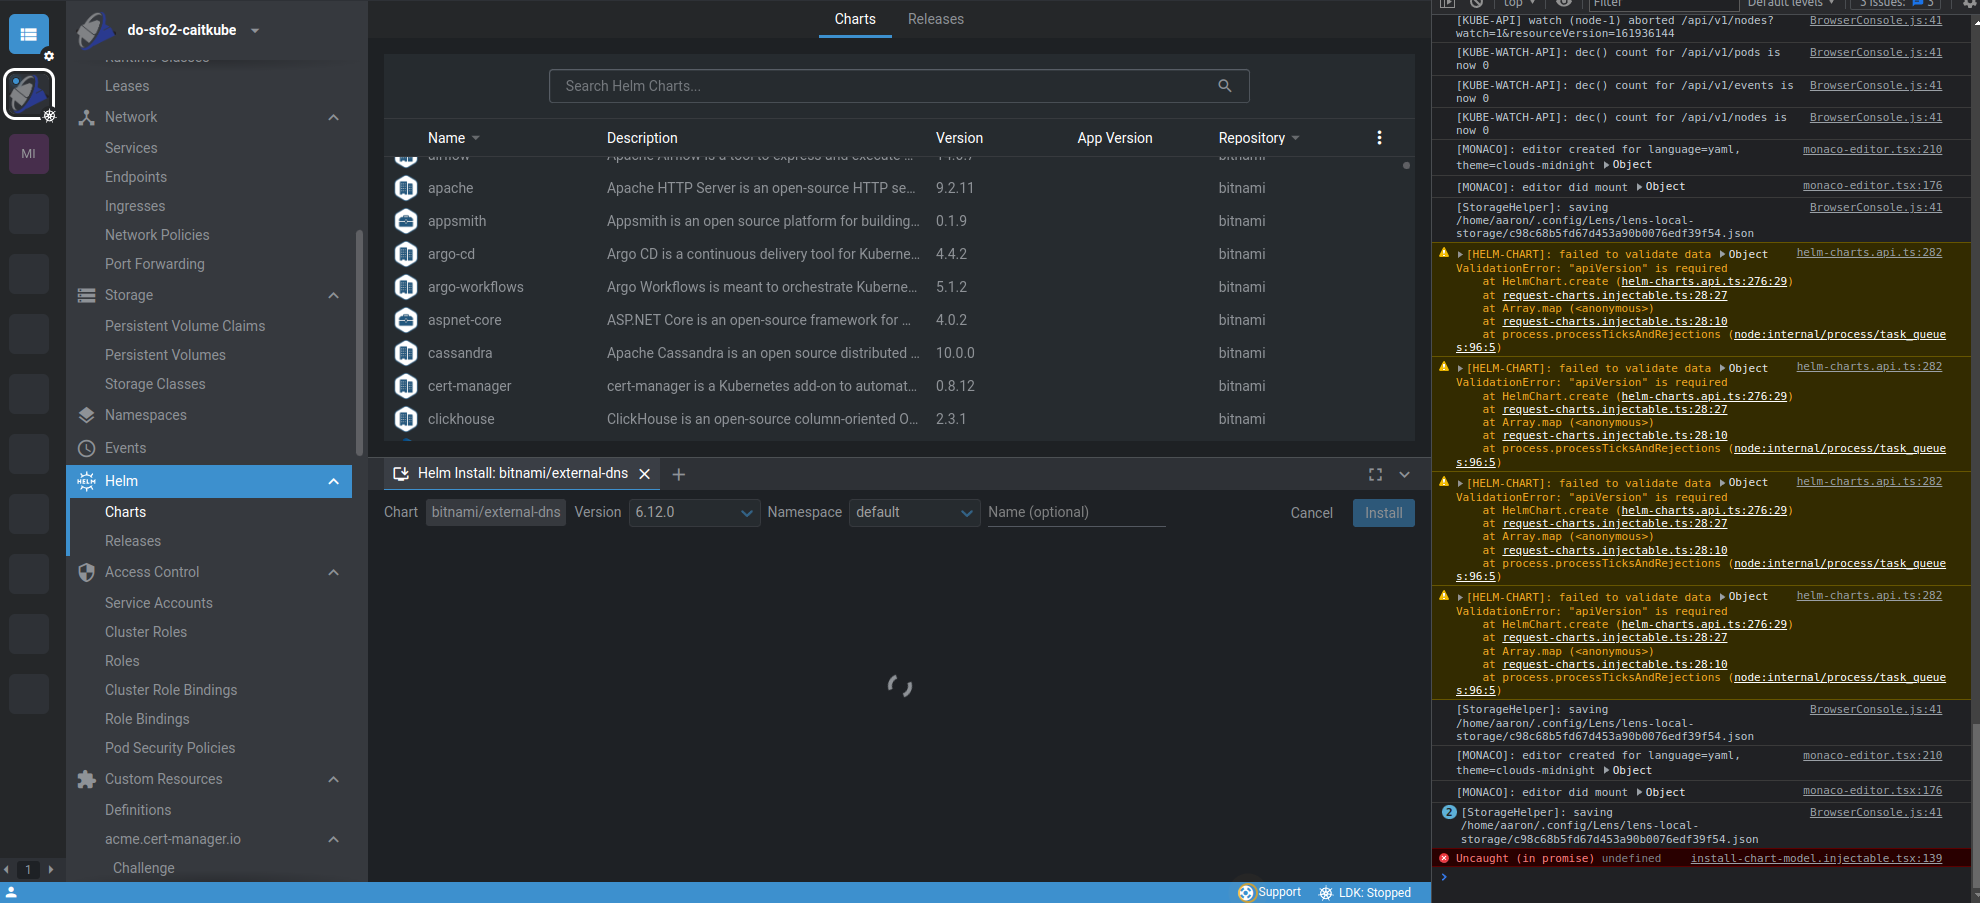Image resolution: width=1980 pixels, height=903 pixels.
Task: Close the Helm Install bitnami/external-dns tab
Action: coord(645,474)
